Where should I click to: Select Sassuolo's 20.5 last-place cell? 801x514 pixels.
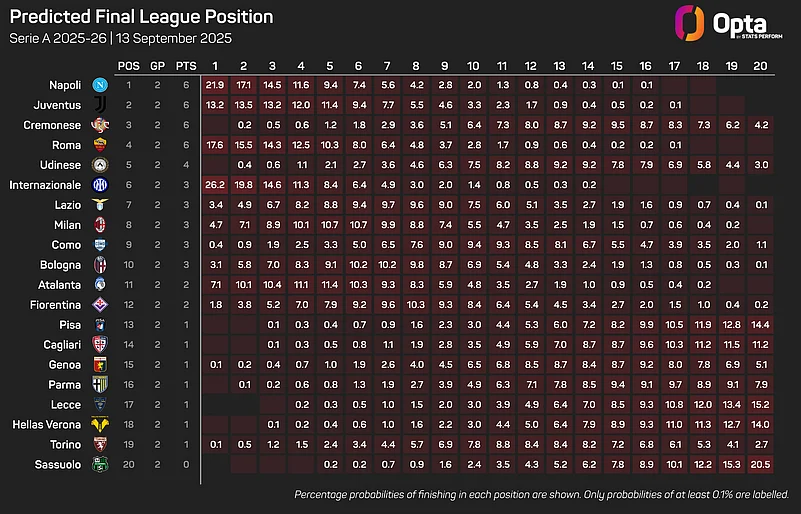point(760,464)
